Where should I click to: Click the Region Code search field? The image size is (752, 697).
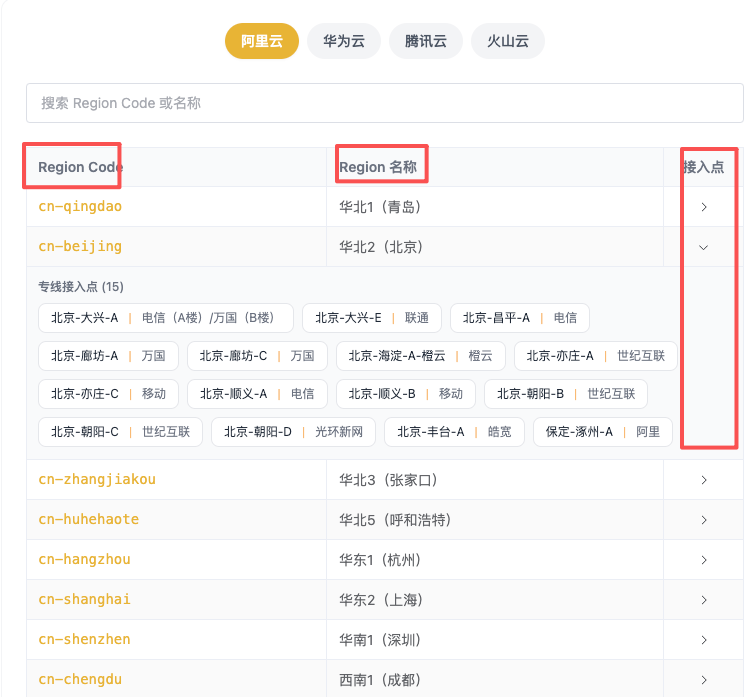pyautogui.click(x=384, y=103)
